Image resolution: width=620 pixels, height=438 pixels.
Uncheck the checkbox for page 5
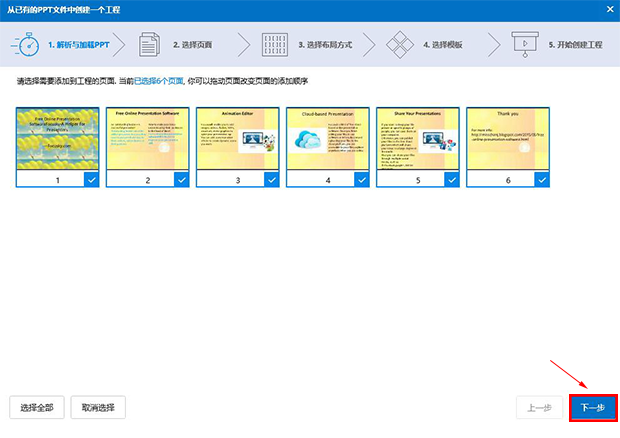pos(452,179)
